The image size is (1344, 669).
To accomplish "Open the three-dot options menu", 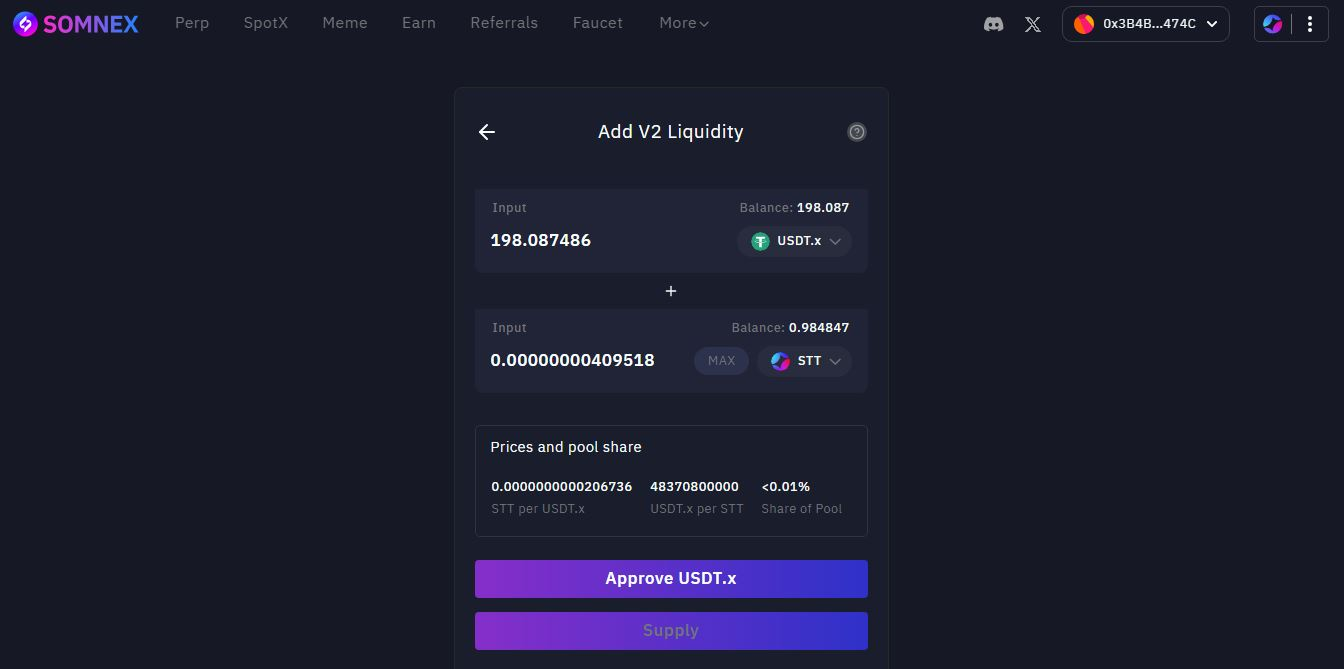I will 1310,24.
